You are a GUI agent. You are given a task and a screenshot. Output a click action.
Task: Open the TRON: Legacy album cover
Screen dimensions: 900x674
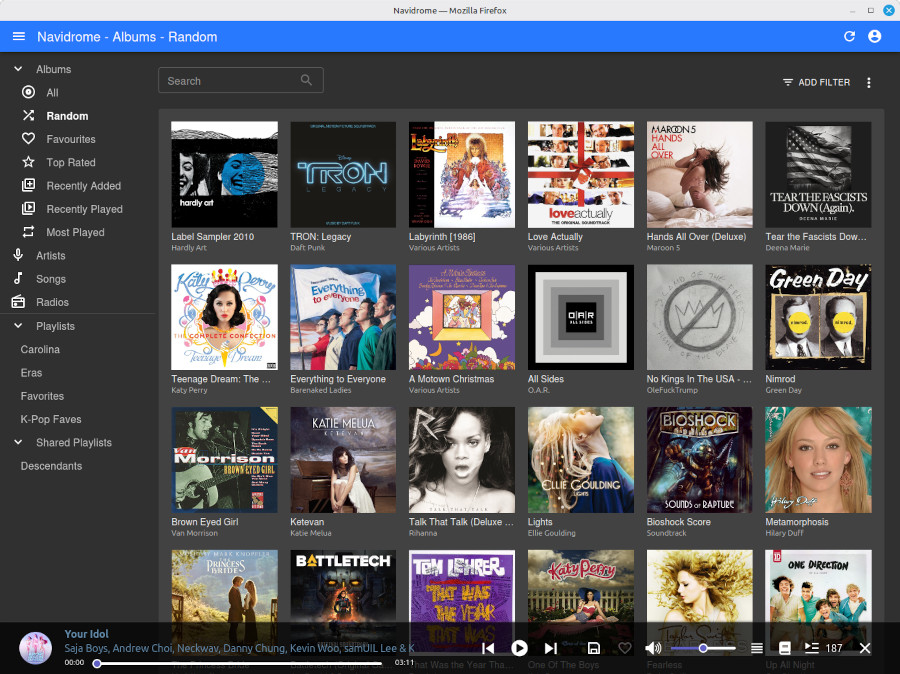(343, 174)
